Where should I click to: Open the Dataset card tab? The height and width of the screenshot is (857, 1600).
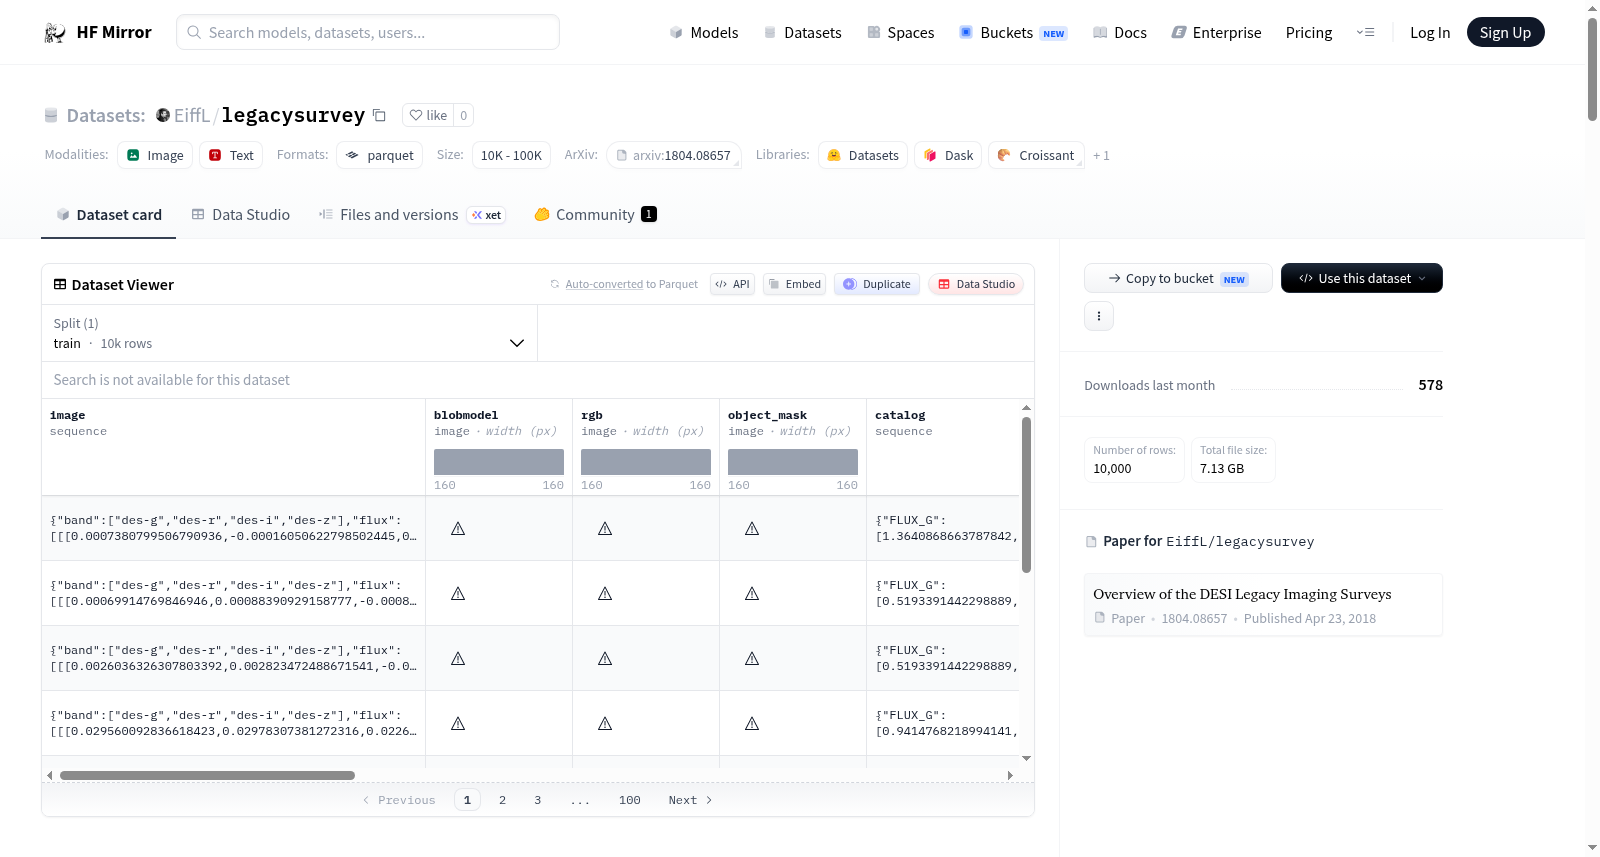click(x=109, y=215)
